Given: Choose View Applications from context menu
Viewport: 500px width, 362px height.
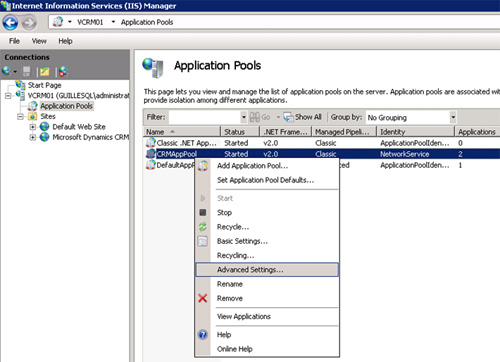Looking at the screenshot, I should pyautogui.click(x=267, y=316).
